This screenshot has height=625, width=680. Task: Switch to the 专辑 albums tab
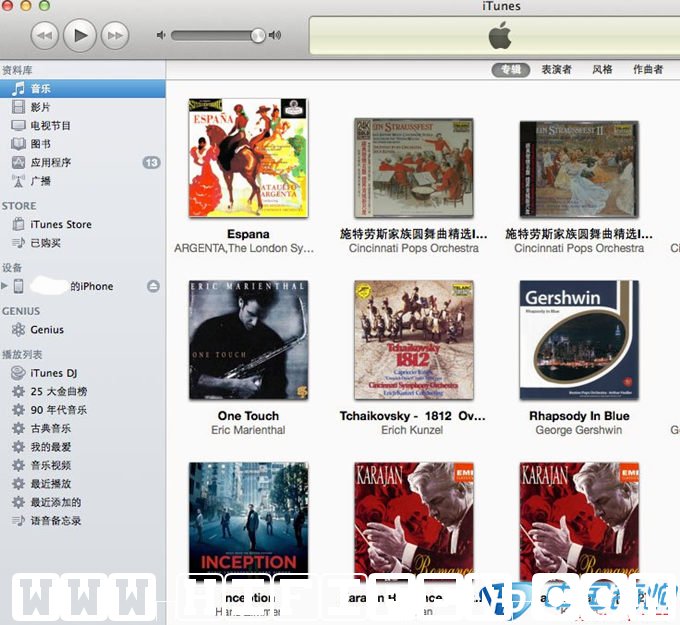[x=511, y=69]
